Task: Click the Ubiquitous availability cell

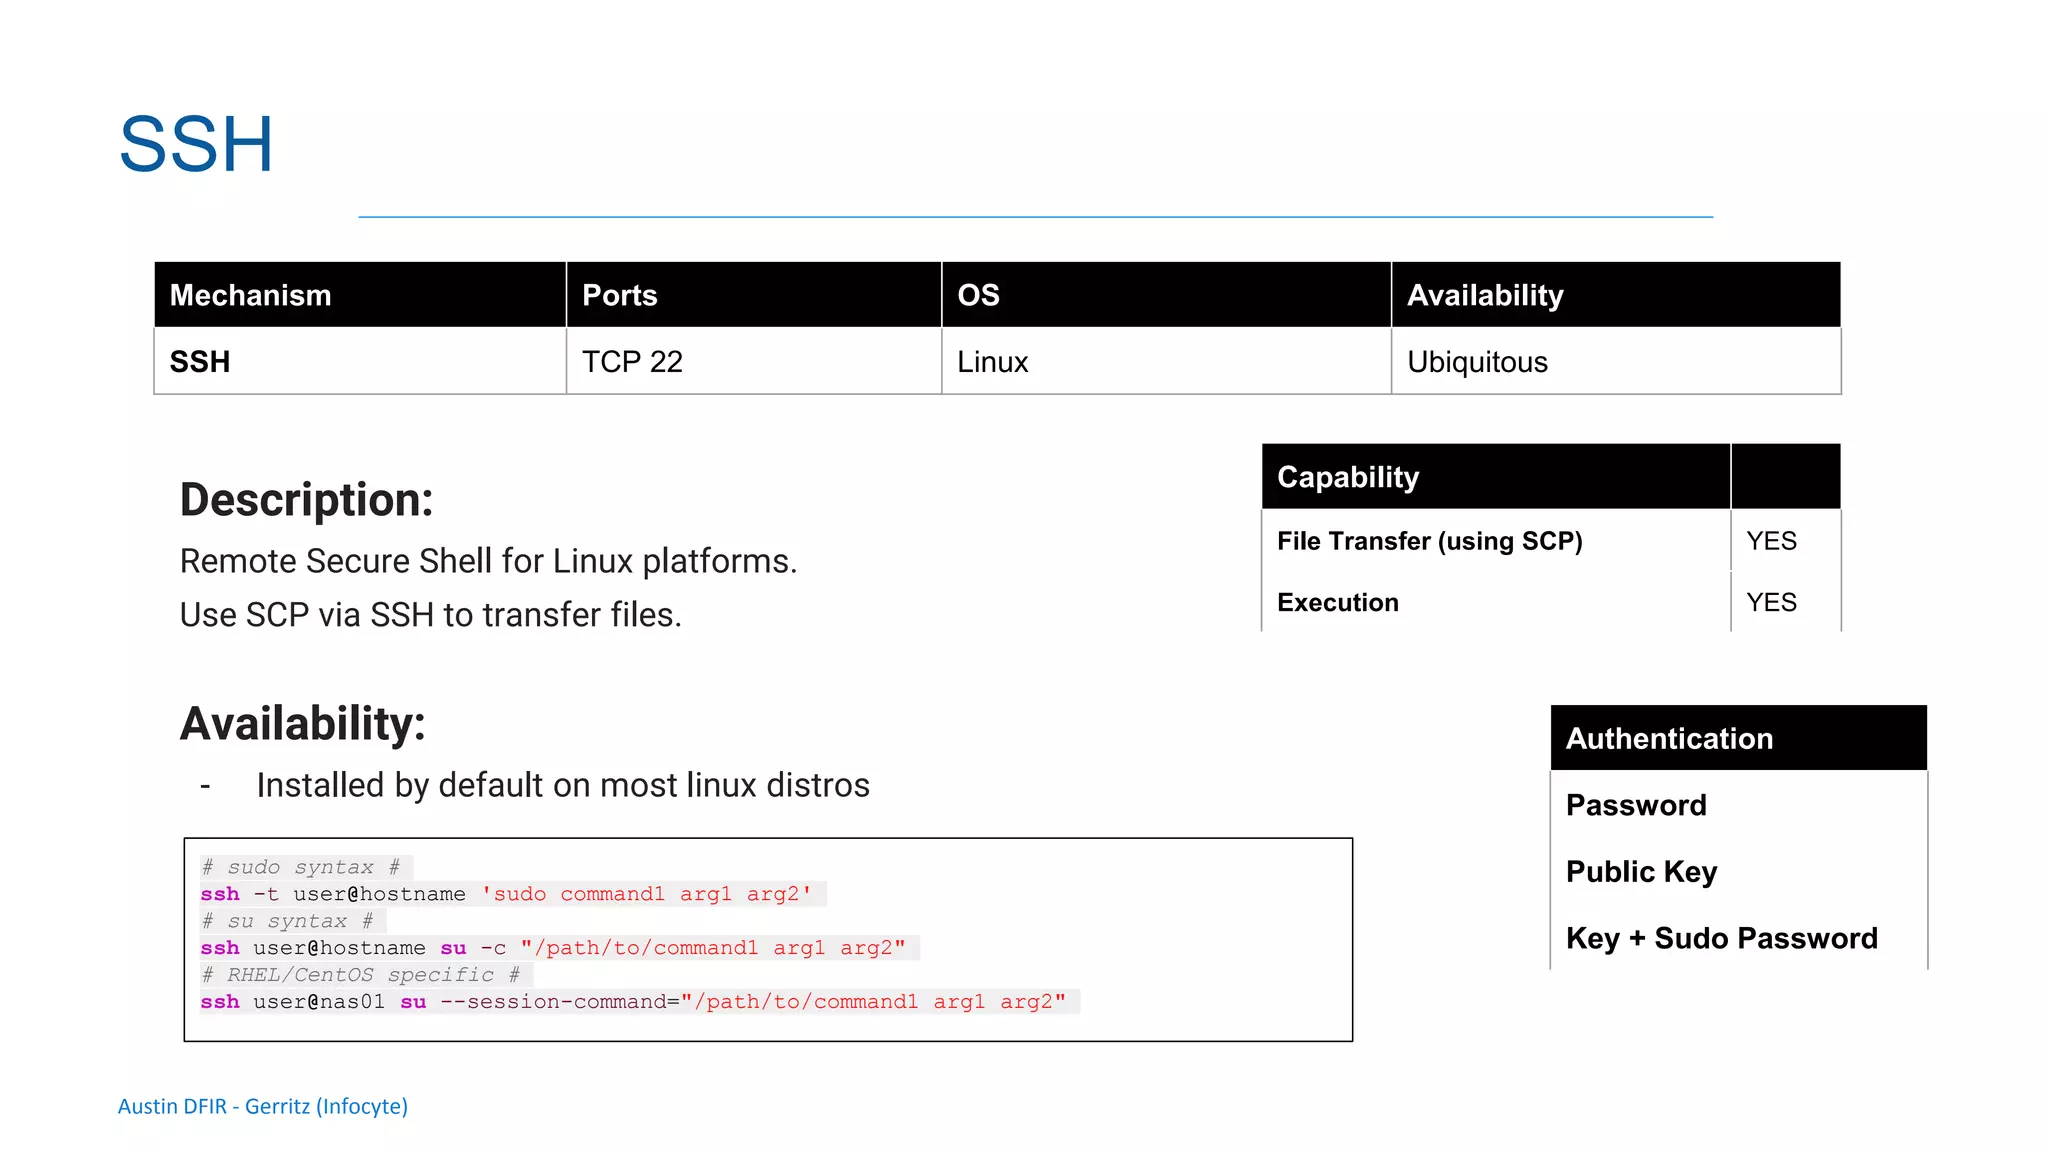Action: 1616,361
